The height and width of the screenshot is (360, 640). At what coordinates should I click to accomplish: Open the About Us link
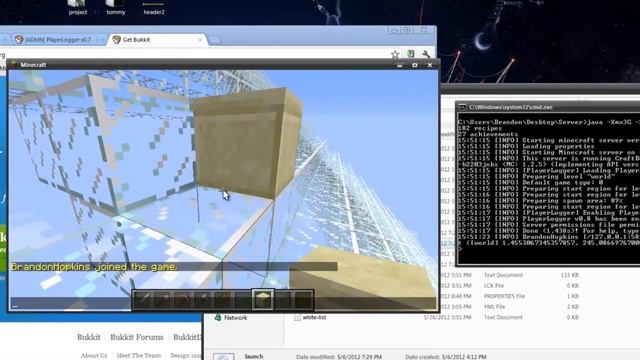94,356
